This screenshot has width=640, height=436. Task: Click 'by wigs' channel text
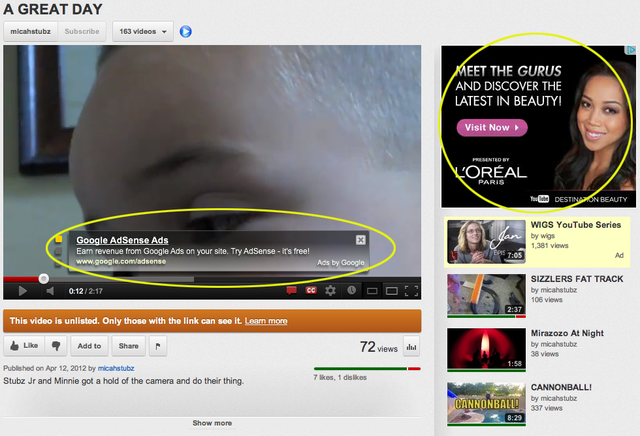[x=542, y=236]
